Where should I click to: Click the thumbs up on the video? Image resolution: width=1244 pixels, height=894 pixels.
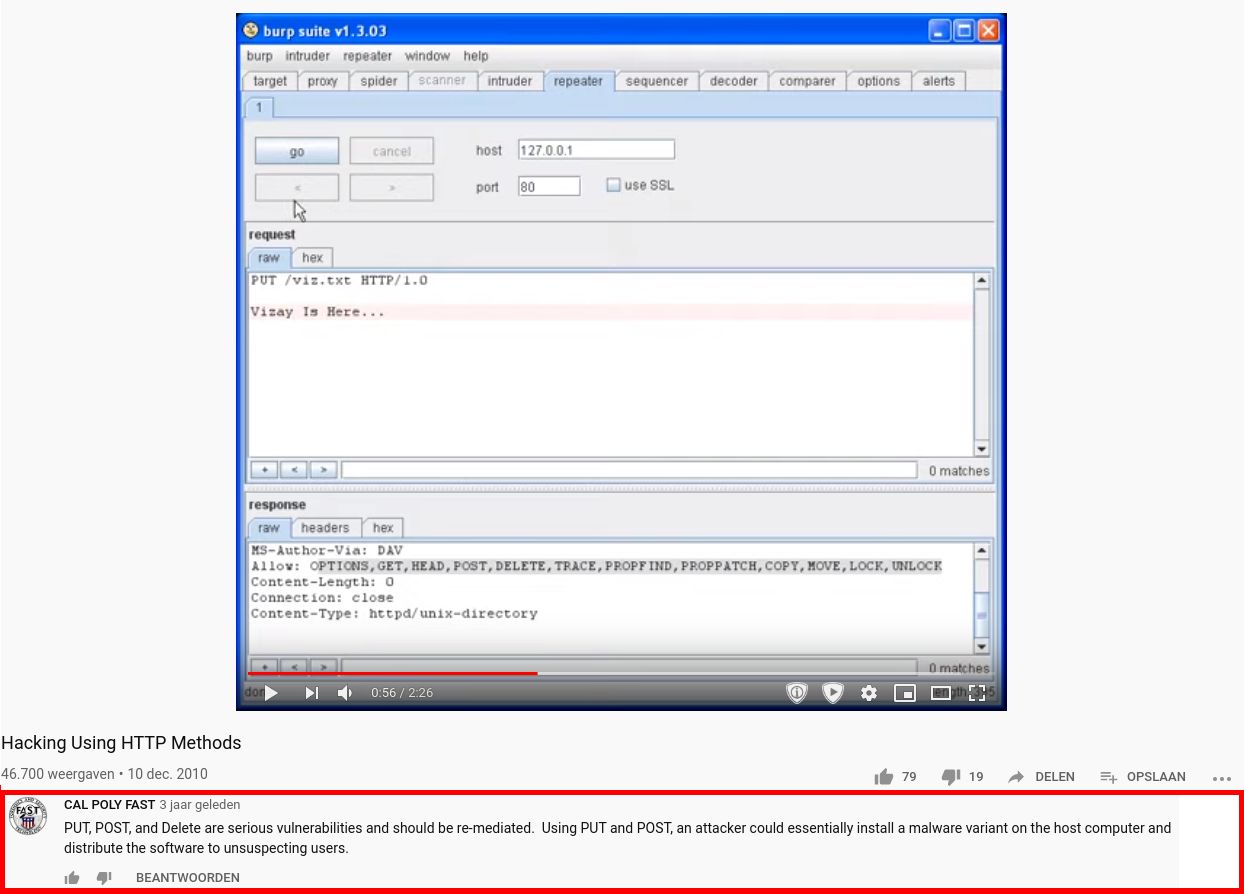point(884,776)
